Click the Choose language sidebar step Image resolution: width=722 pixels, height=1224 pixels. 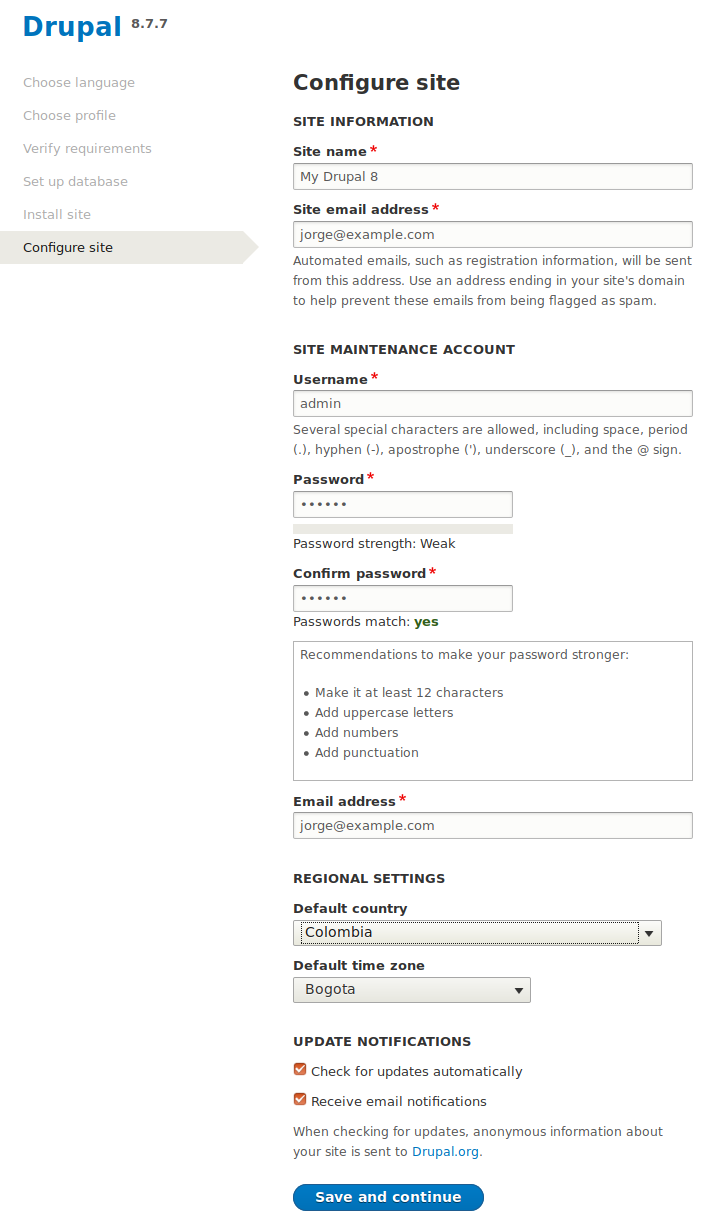(79, 82)
